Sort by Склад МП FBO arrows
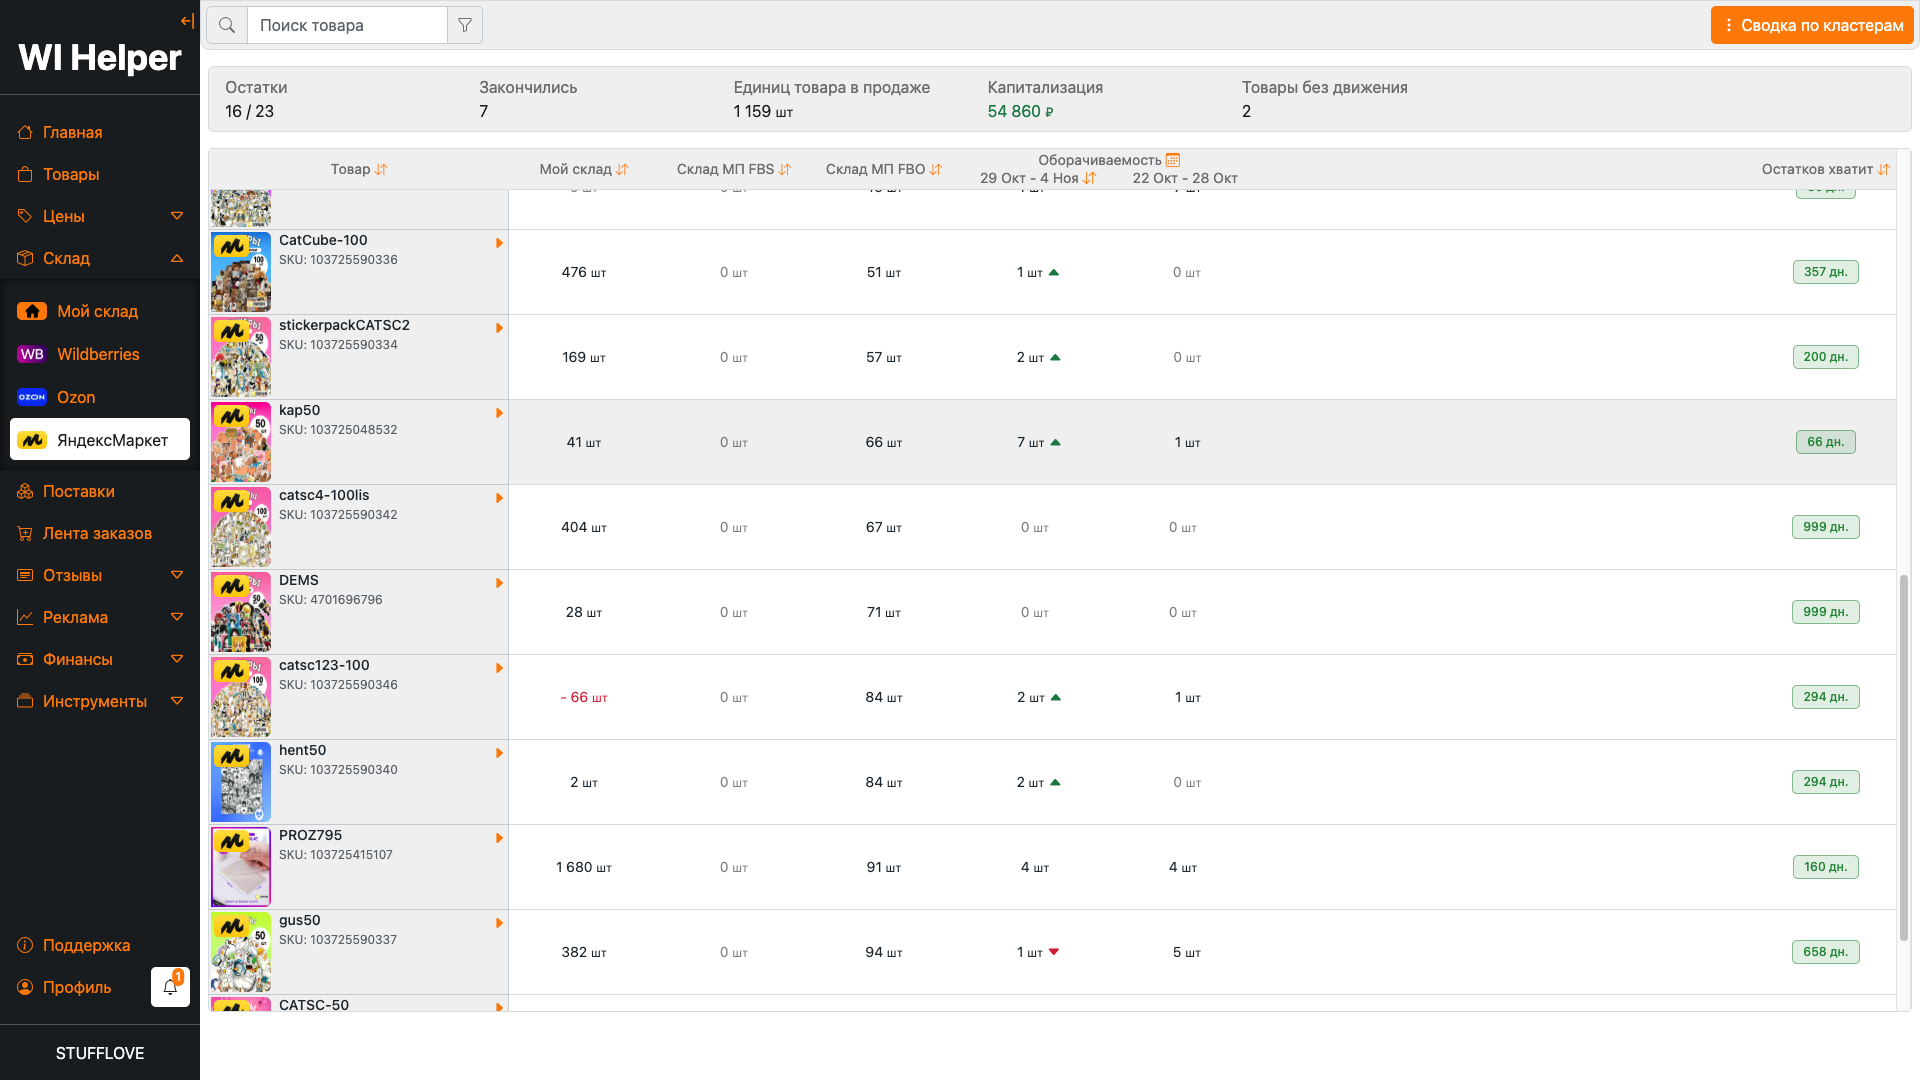Screen dimensions: 1920x1080 pos(936,170)
